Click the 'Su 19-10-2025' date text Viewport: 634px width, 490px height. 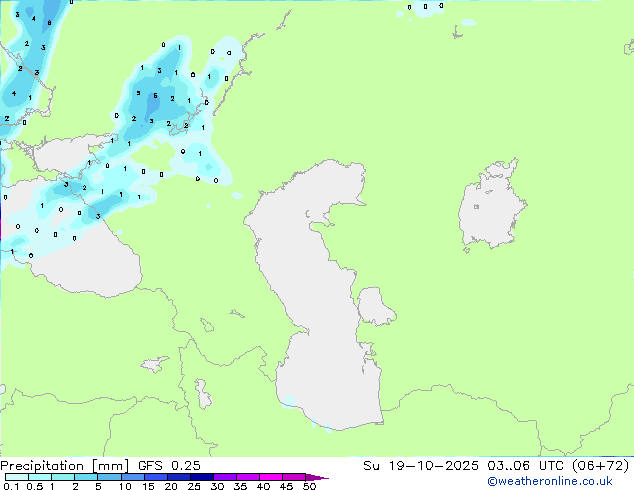421,466
